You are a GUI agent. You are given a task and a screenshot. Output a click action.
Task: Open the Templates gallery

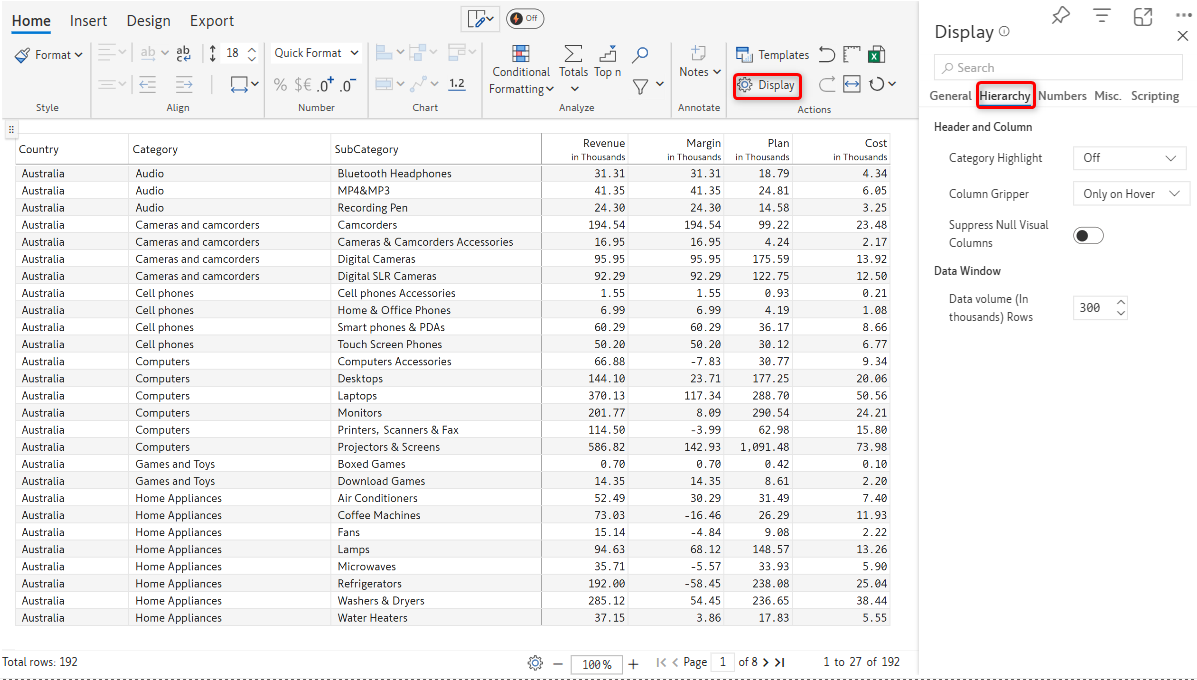coord(772,55)
